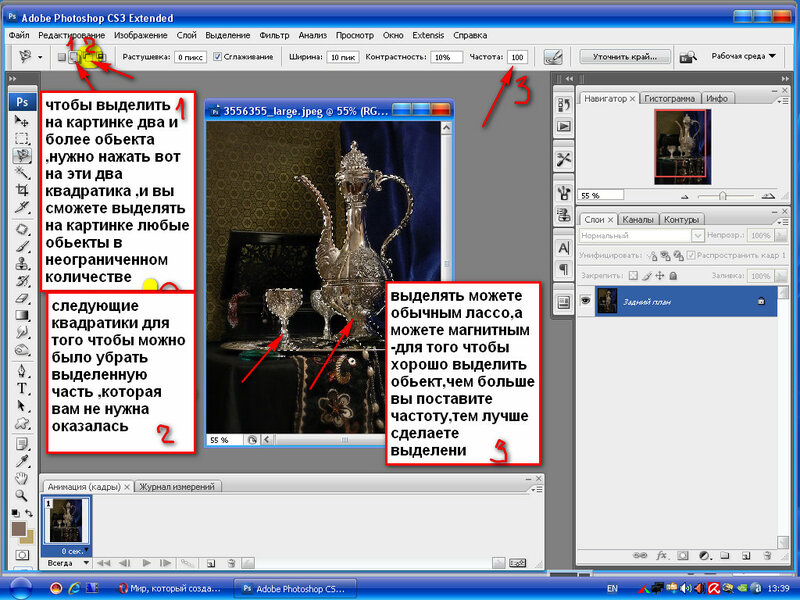Viewport: 800px width, 600px height.
Task: Open frame delay 0 сек. dropdown
Action: pyautogui.click(x=74, y=551)
